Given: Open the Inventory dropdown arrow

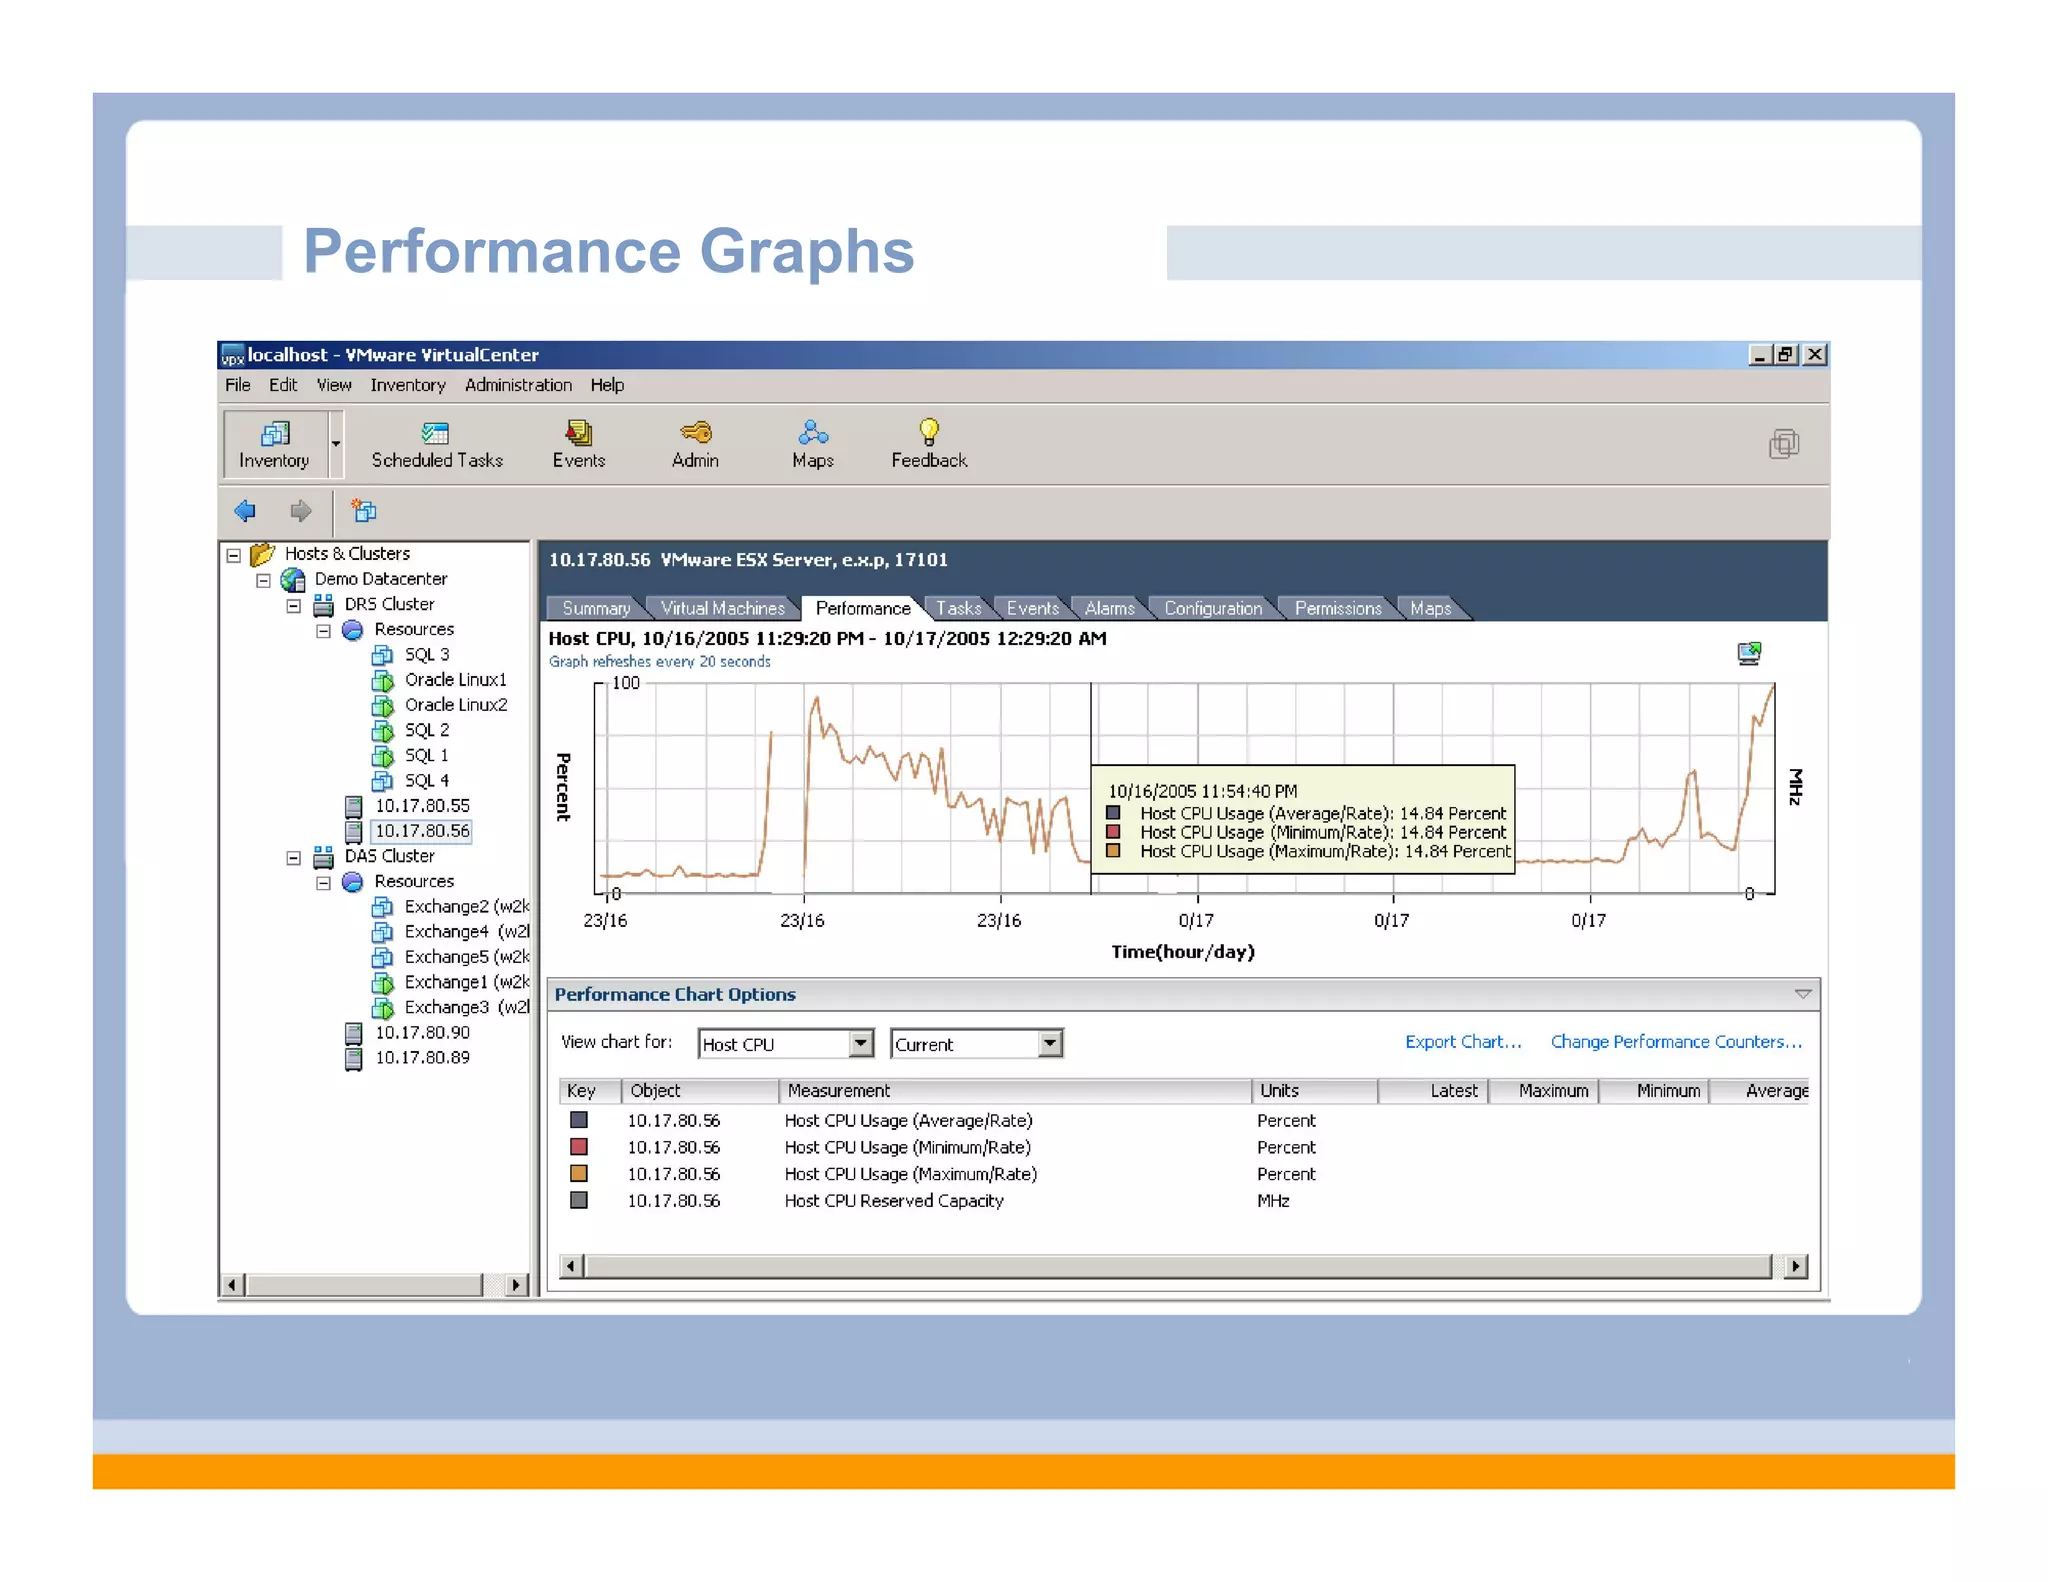Looking at the screenshot, I should click(336, 444).
